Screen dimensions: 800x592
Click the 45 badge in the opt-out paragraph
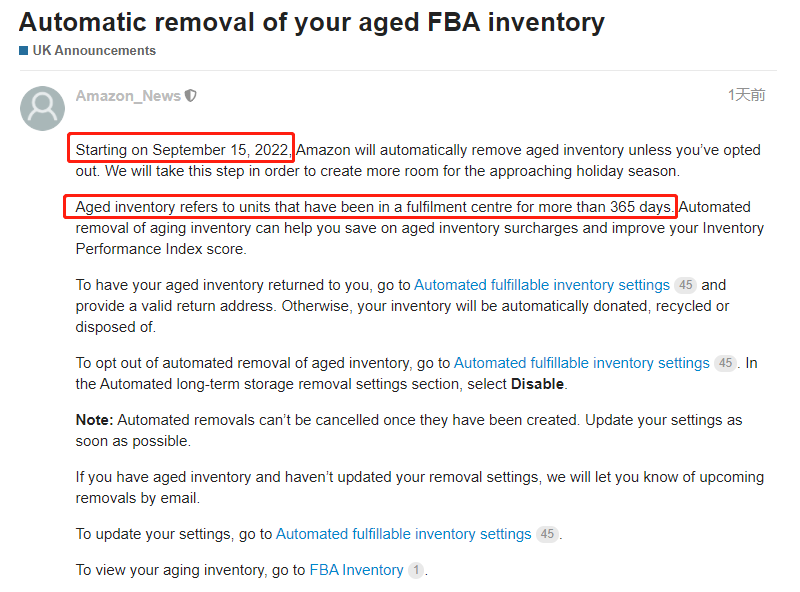[x=725, y=363]
